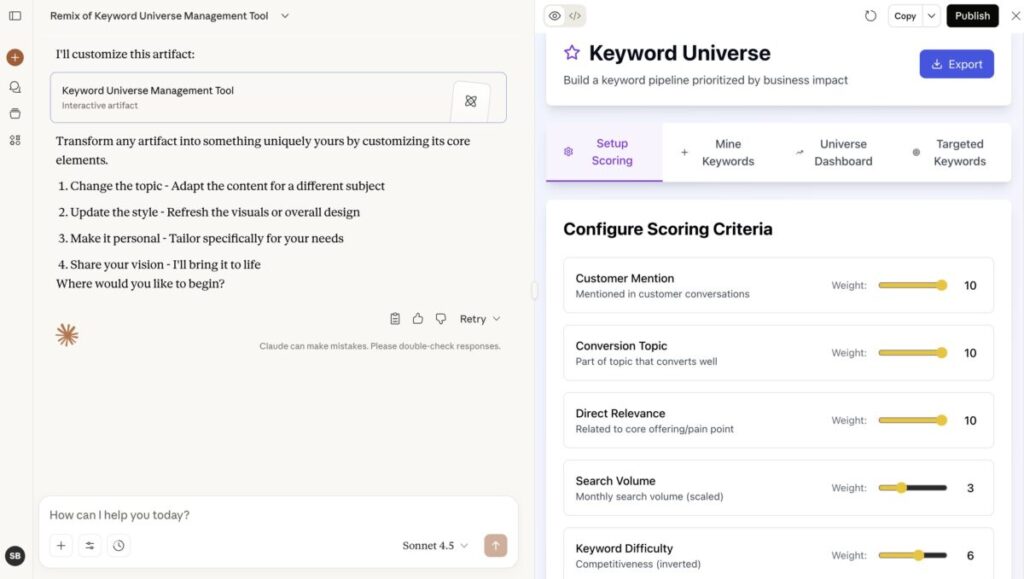Send the message with arrow button
Screen dimensions: 1024x579
pos(496,545)
